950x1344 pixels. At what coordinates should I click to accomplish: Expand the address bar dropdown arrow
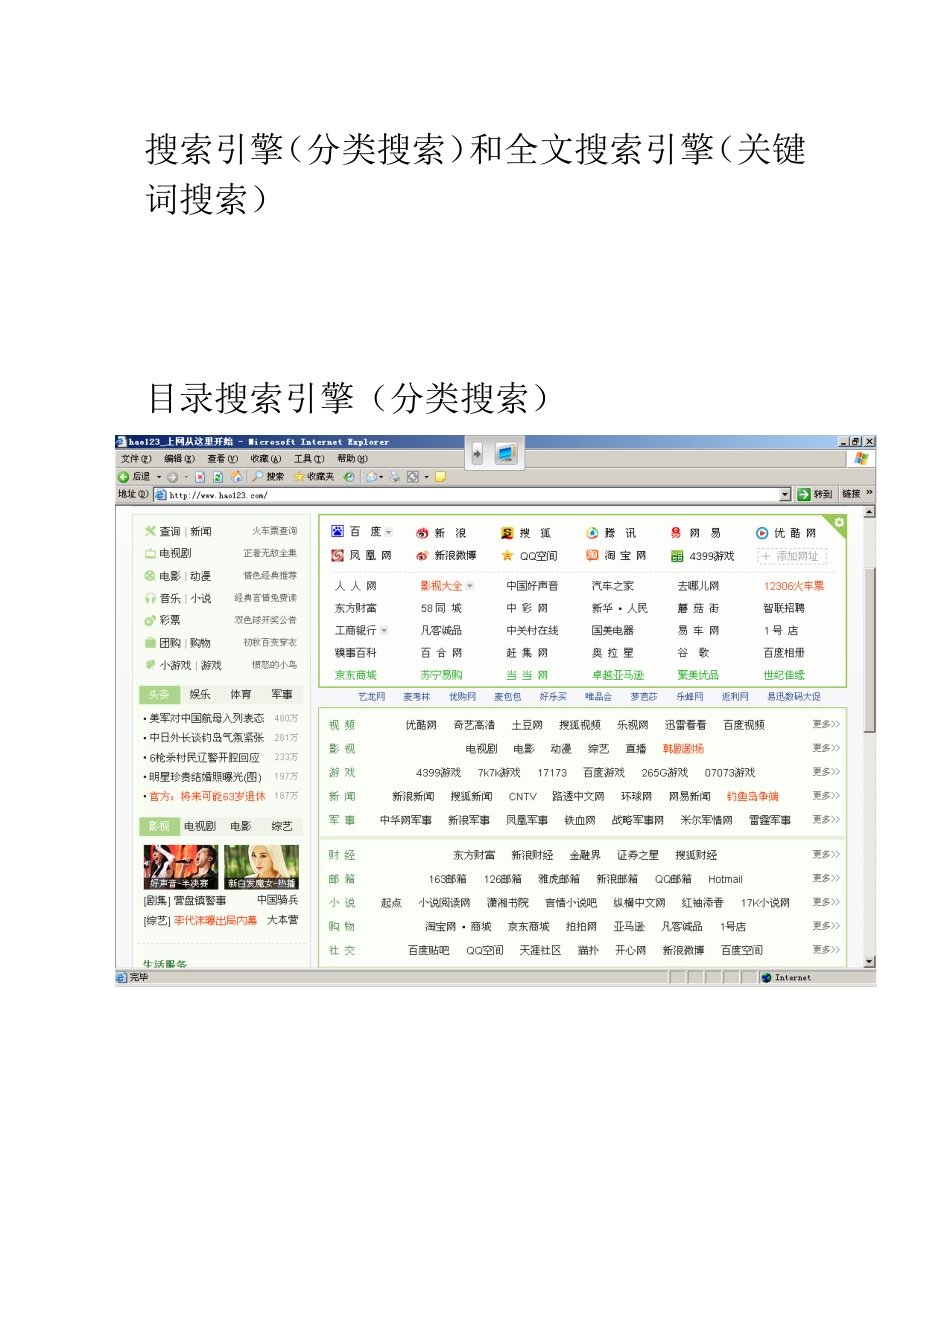coord(785,494)
